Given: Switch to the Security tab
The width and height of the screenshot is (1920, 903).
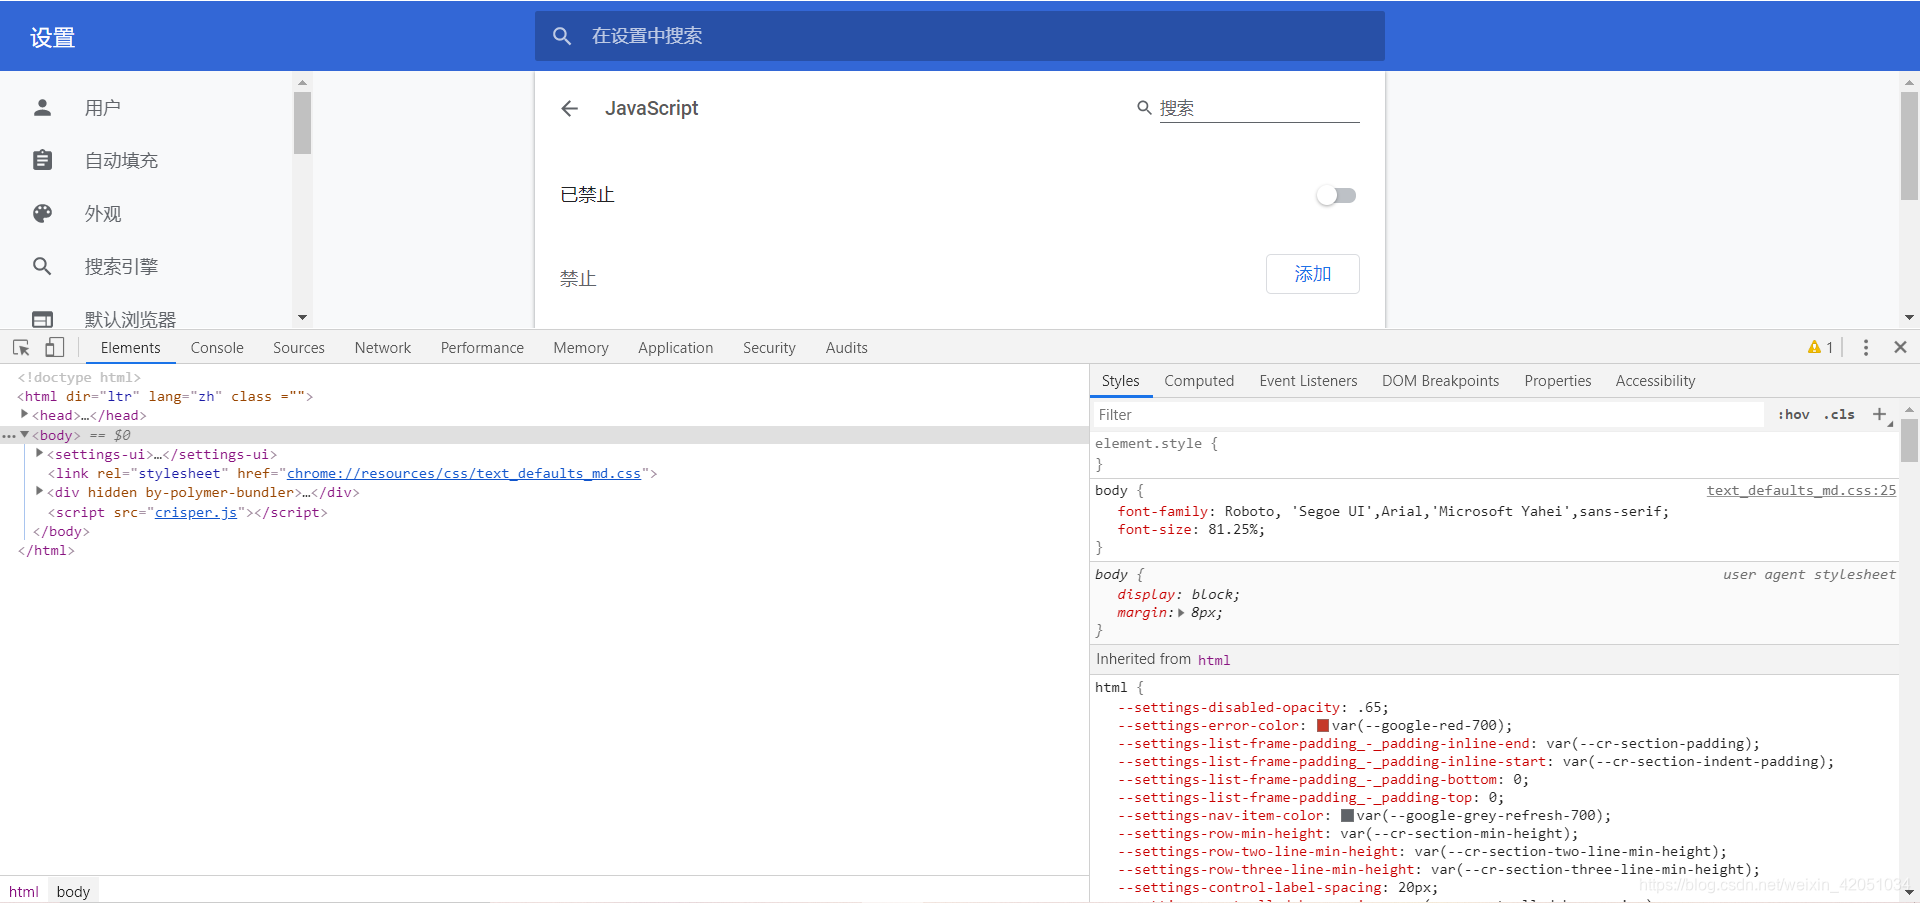Looking at the screenshot, I should [769, 347].
